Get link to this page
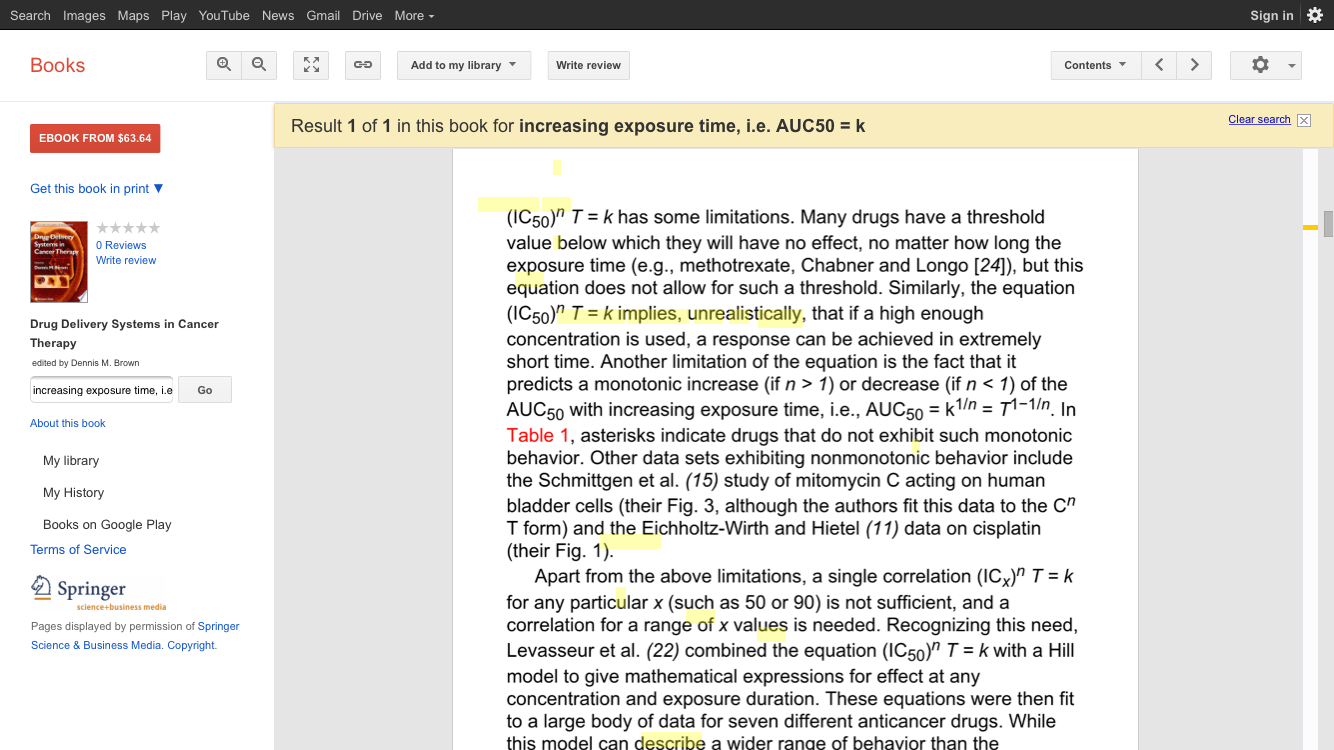The width and height of the screenshot is (1334, 750). click(x=363, y=65)
